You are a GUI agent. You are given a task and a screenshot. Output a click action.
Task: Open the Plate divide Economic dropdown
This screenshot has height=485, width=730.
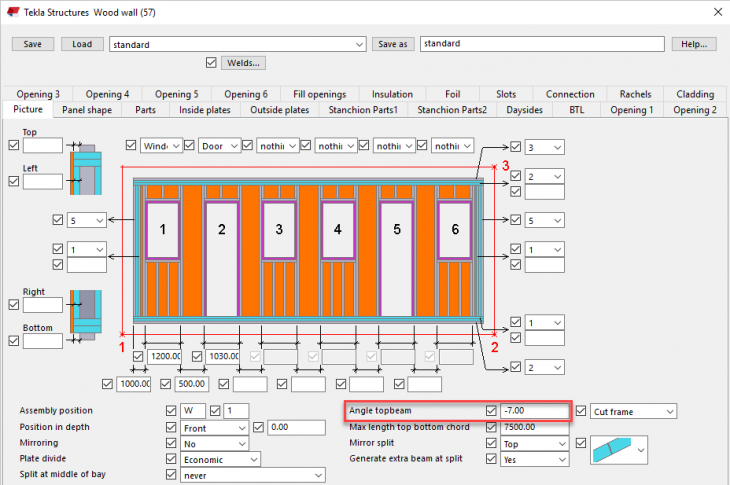coord(220,459)
